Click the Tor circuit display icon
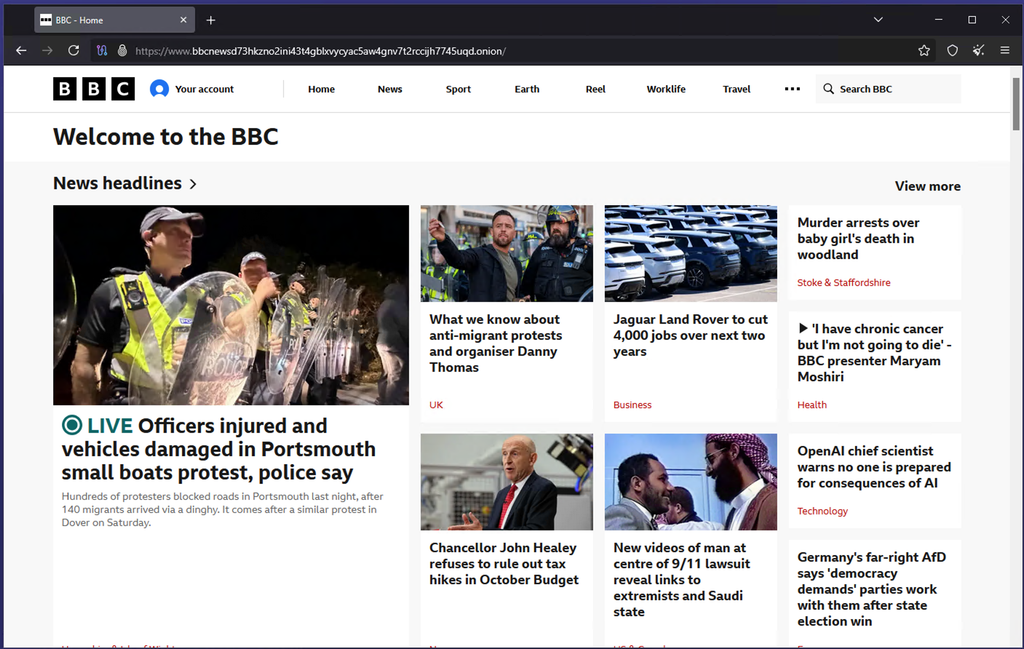Viewport: 1024px width, 649px height. (x=102, y=51)
